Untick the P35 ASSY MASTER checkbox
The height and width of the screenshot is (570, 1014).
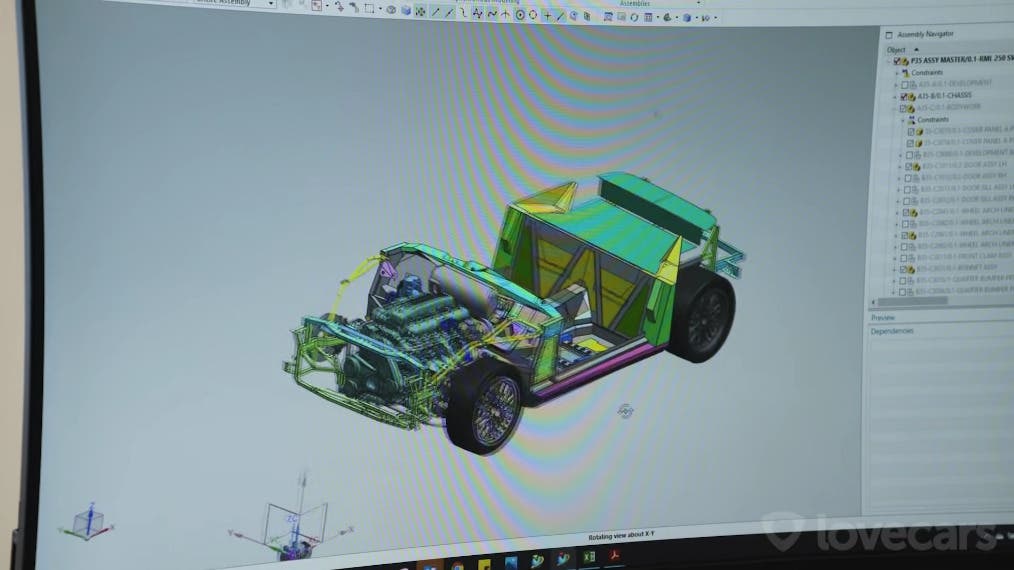896,61
